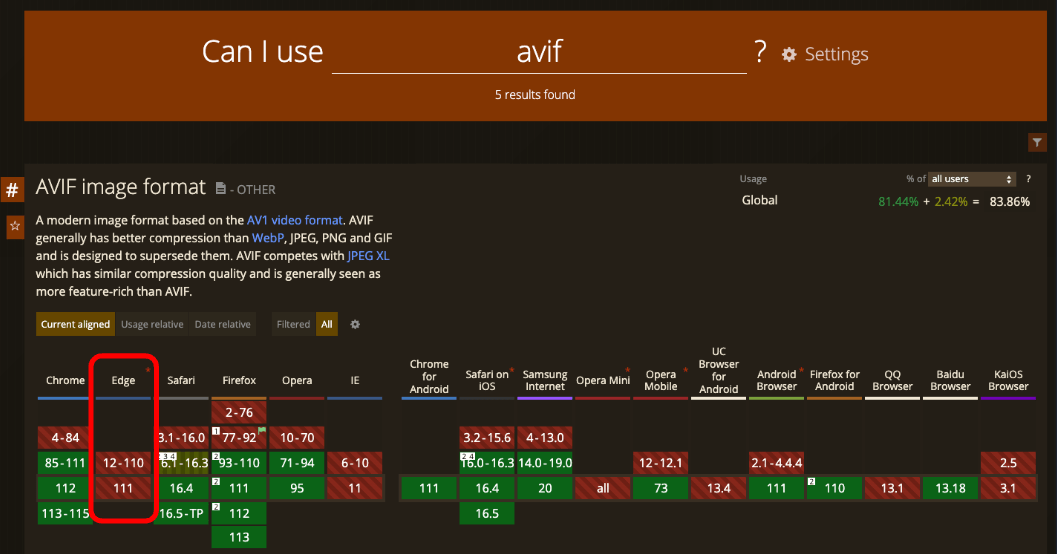Select UC Browser 13.4 cell
This screenshot has width=1057, height=554.
click(719, 488)
